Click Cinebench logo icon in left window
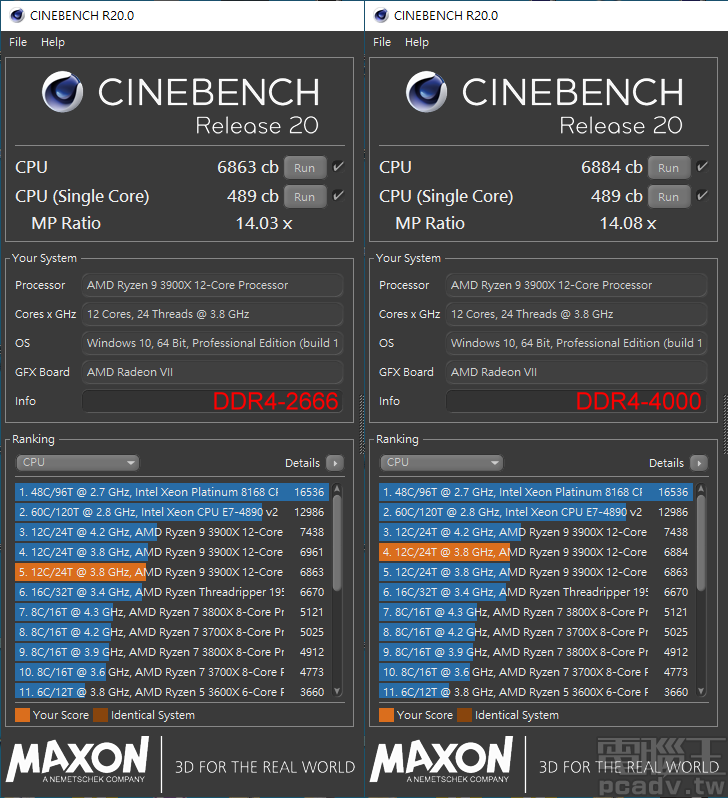Viewport: 728px width, 798px height. click(63, 92)
